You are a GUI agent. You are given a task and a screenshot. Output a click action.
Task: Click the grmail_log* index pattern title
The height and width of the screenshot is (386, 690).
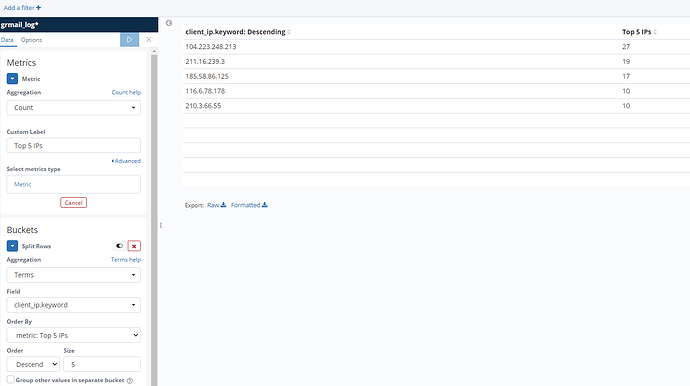point(20,25)
